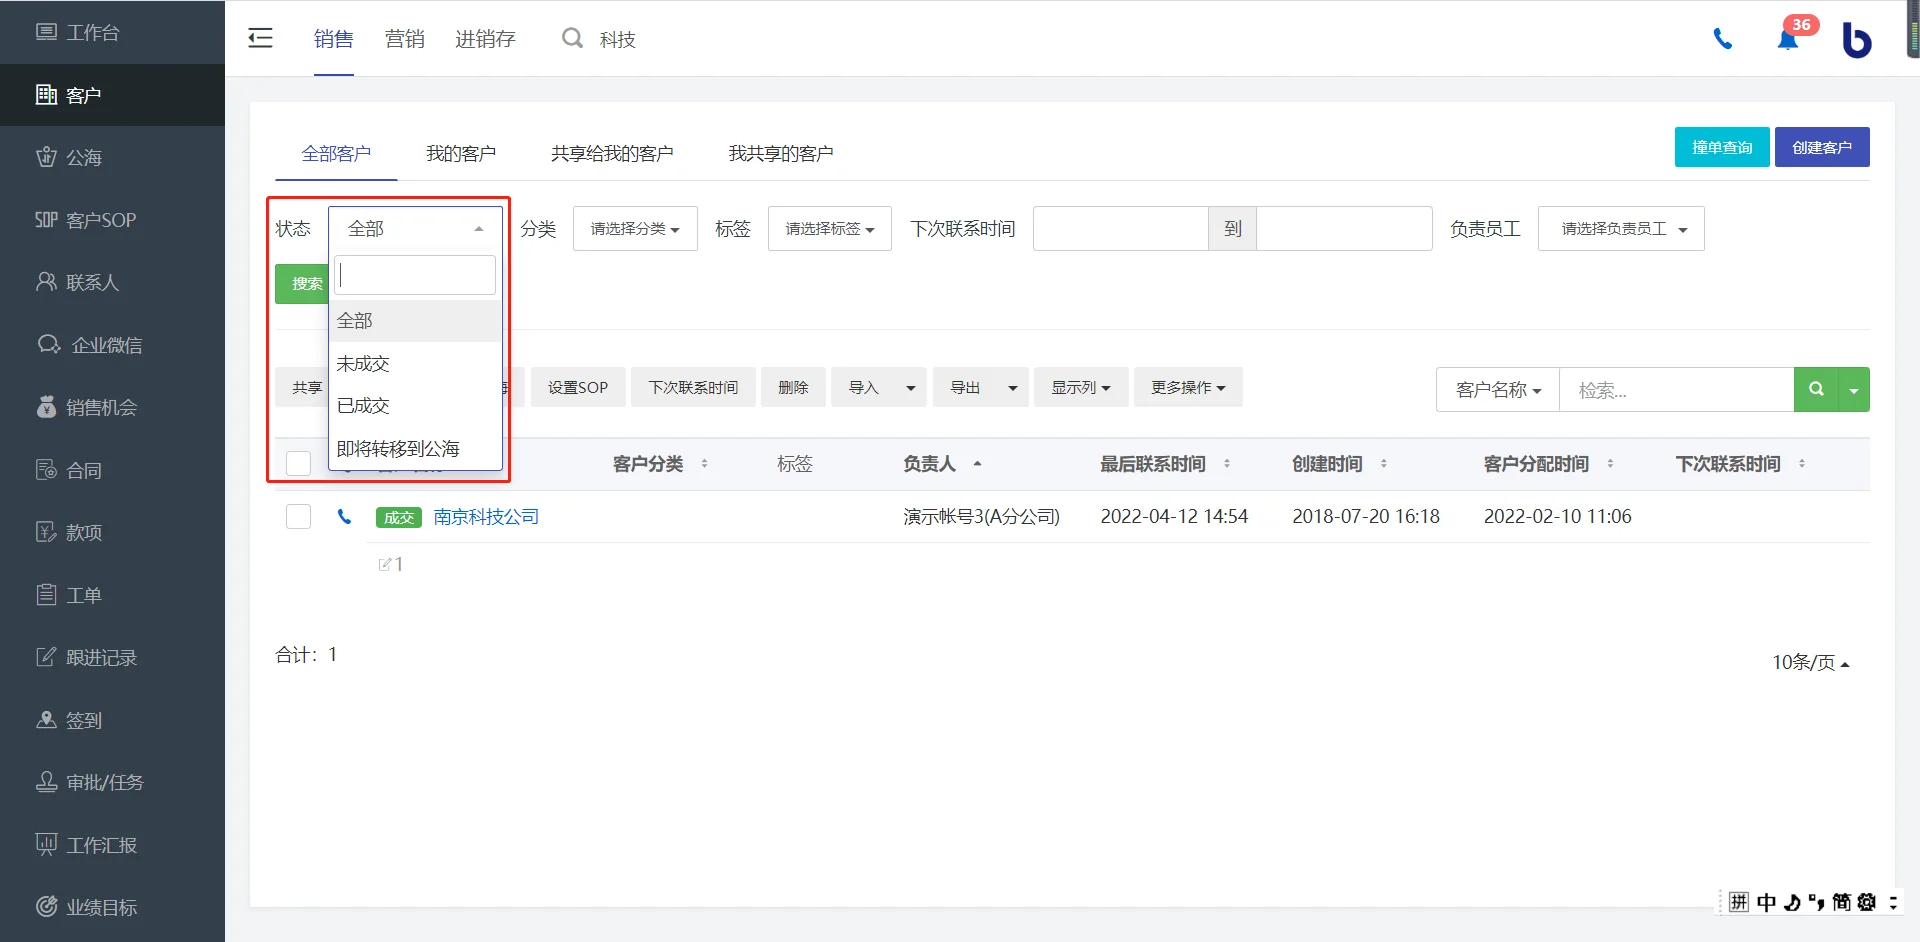Click the 设置SOP button

coord(578,387)
